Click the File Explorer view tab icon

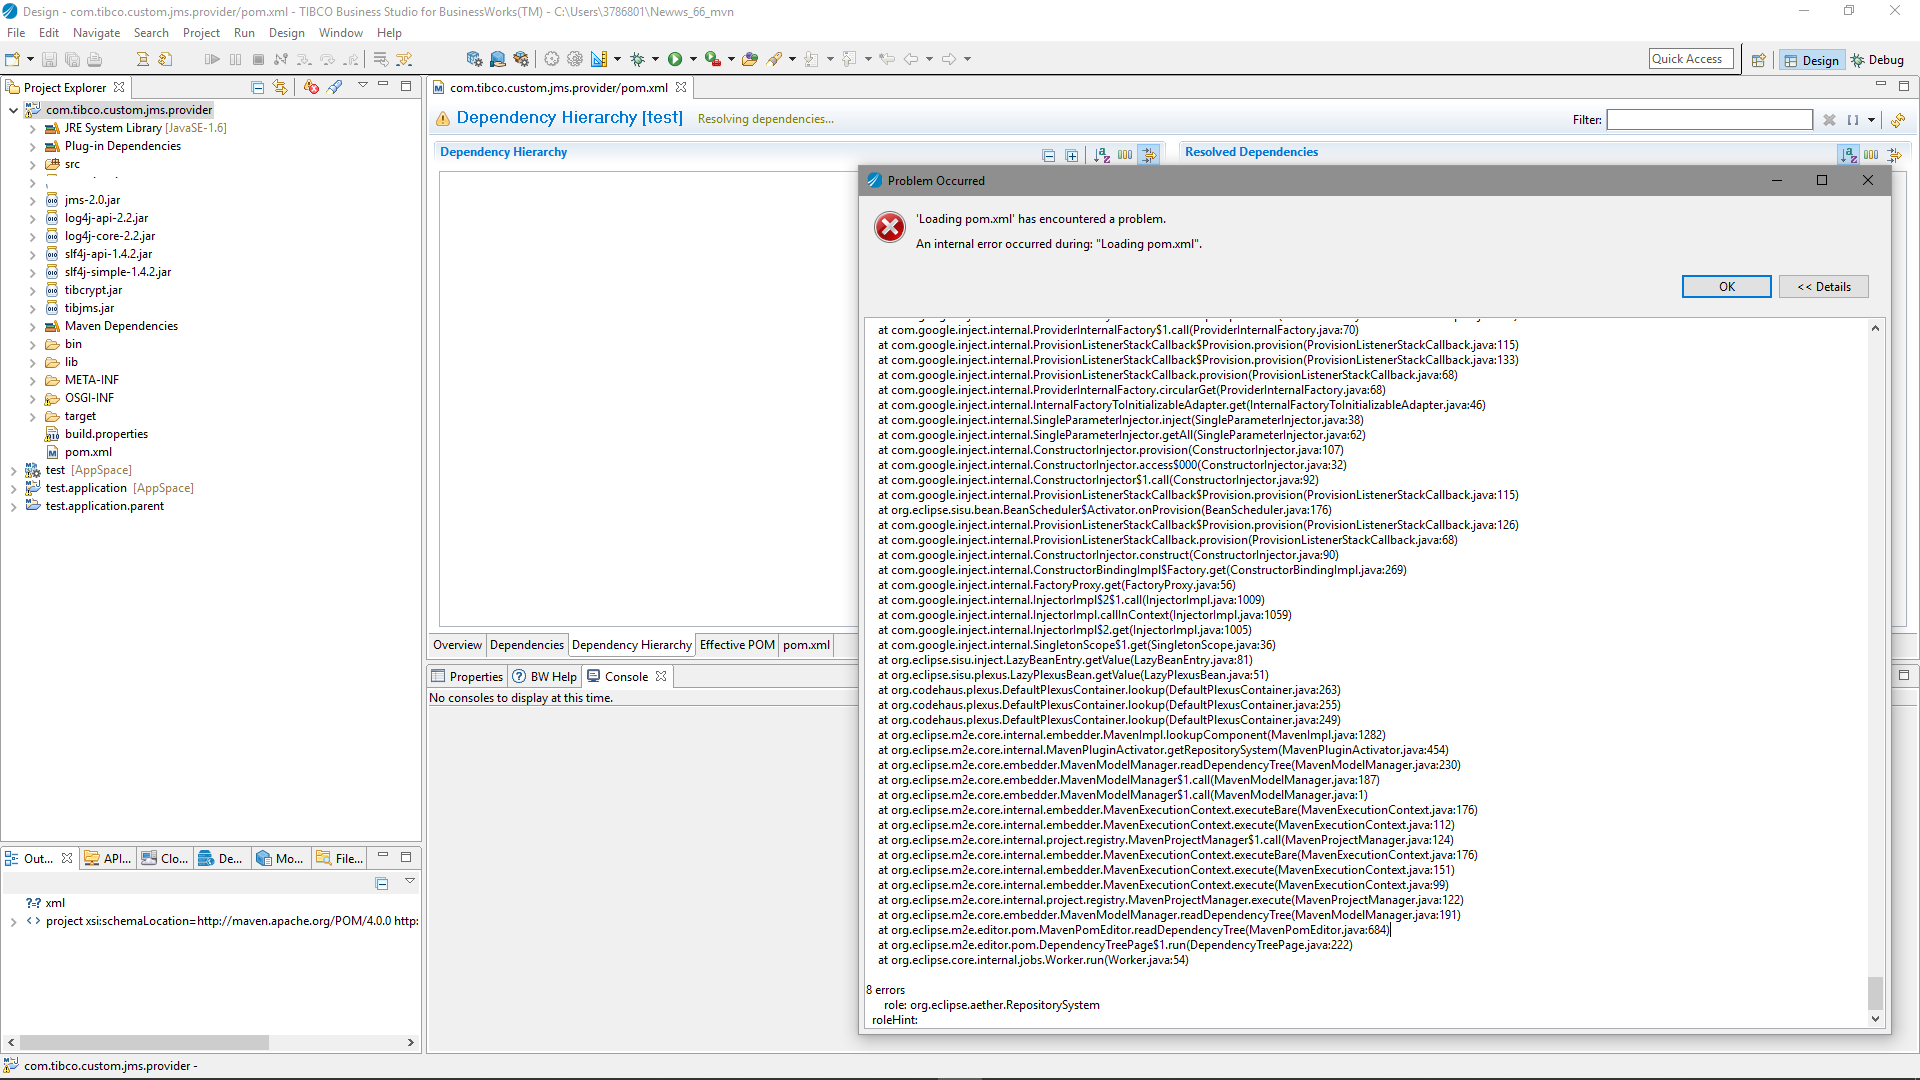[323, 858]
